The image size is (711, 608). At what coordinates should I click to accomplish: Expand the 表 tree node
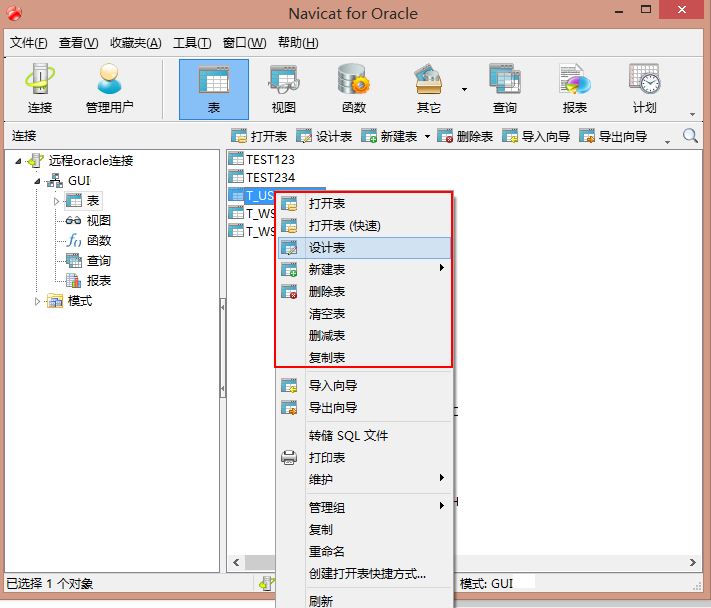56,201
